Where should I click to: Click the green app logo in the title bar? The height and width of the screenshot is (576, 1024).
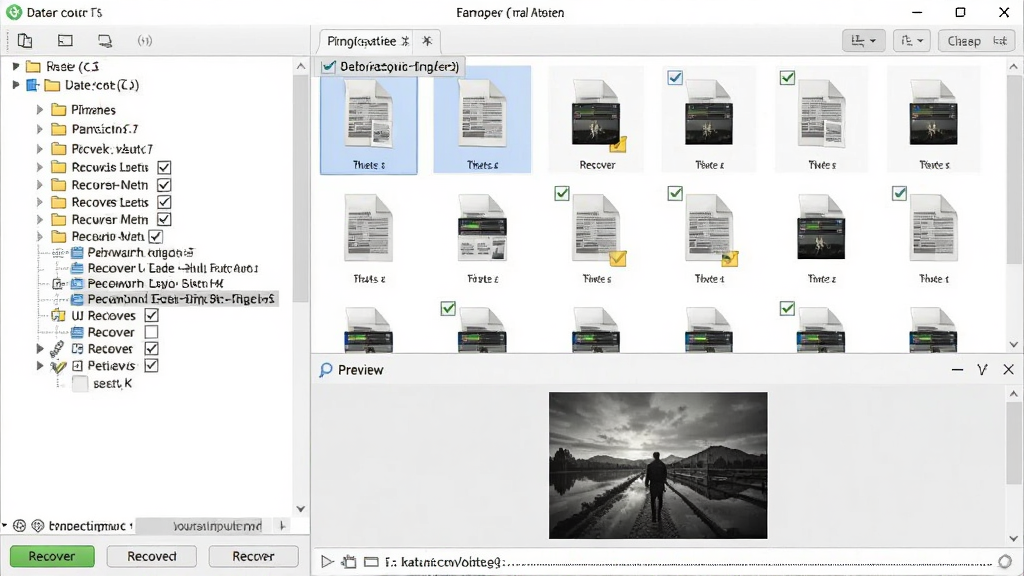point(13,12)
